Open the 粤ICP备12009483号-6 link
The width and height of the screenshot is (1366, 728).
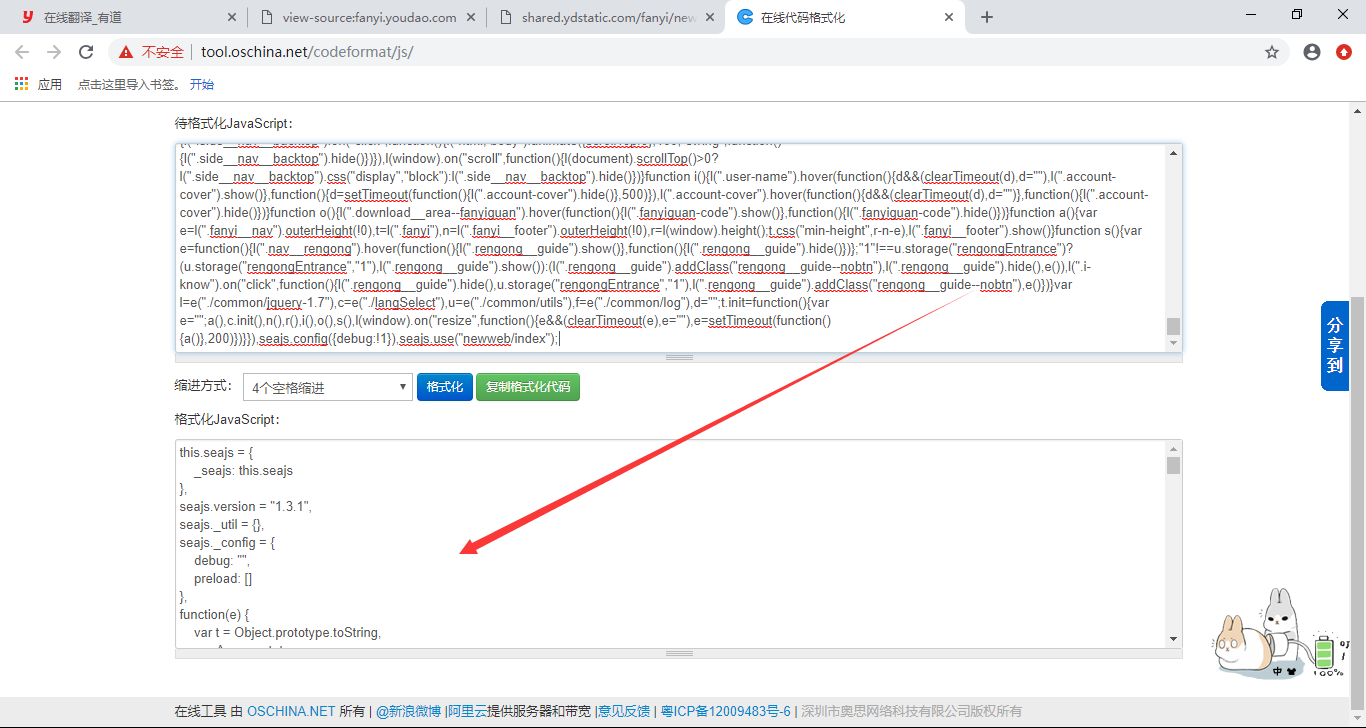pos(726,712)
